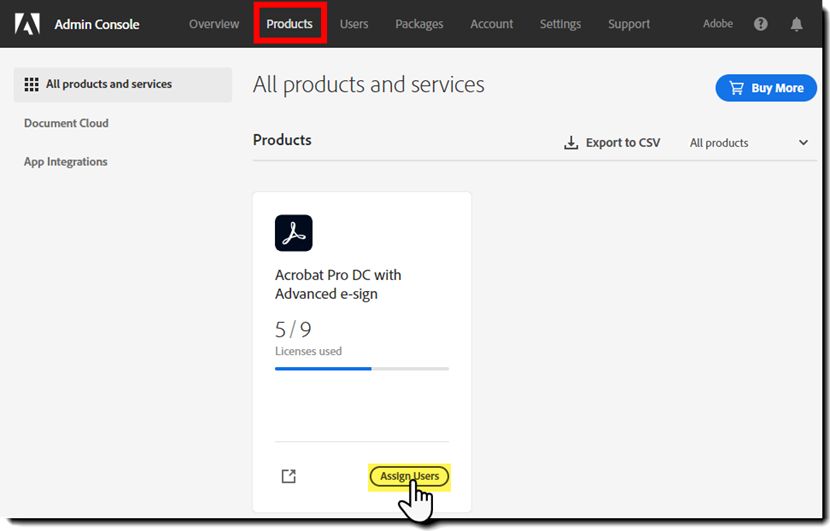The height and width of the screenshot is (531, 830).
Task: Click the Export to CSV link
Action: pos(622,143)
